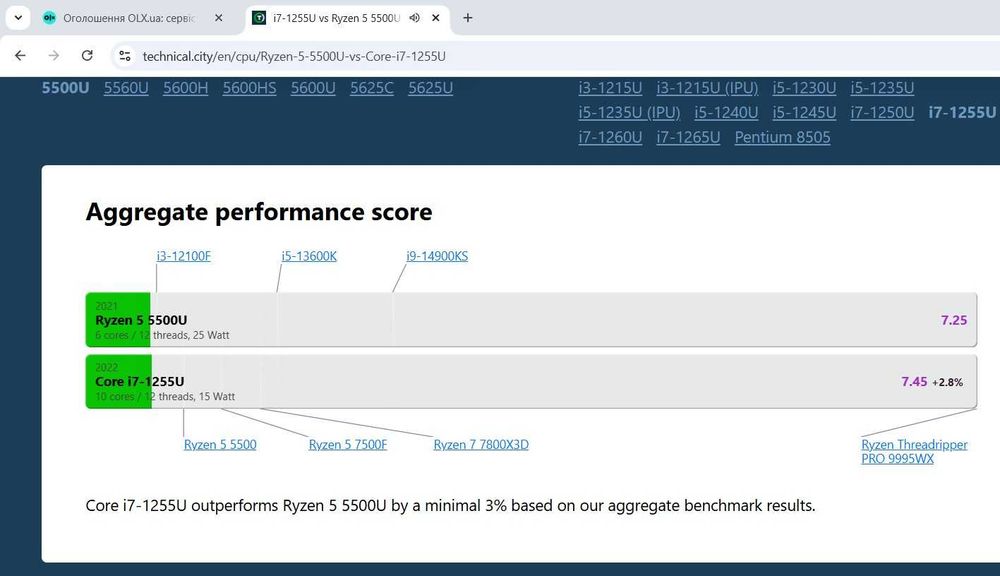
Task: Open the Pentium 8505 link
Action: [783, 138]
